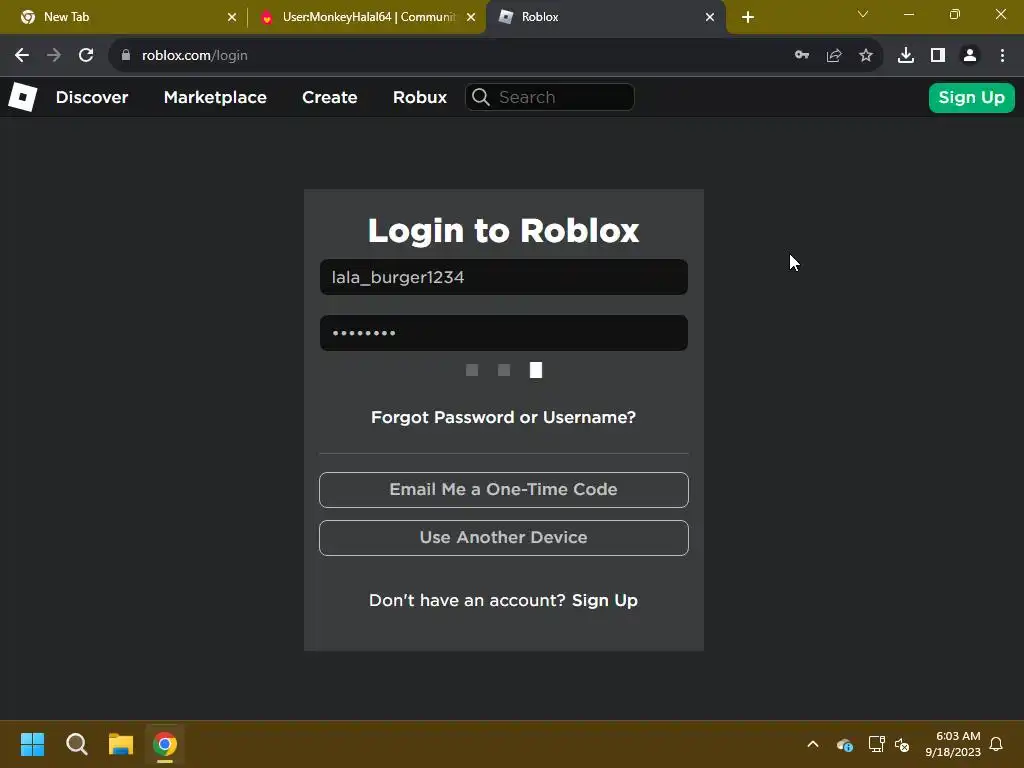The width and height of the screenshot is (1024, 768).
Task: Click the share page icon
Action: 834,56
